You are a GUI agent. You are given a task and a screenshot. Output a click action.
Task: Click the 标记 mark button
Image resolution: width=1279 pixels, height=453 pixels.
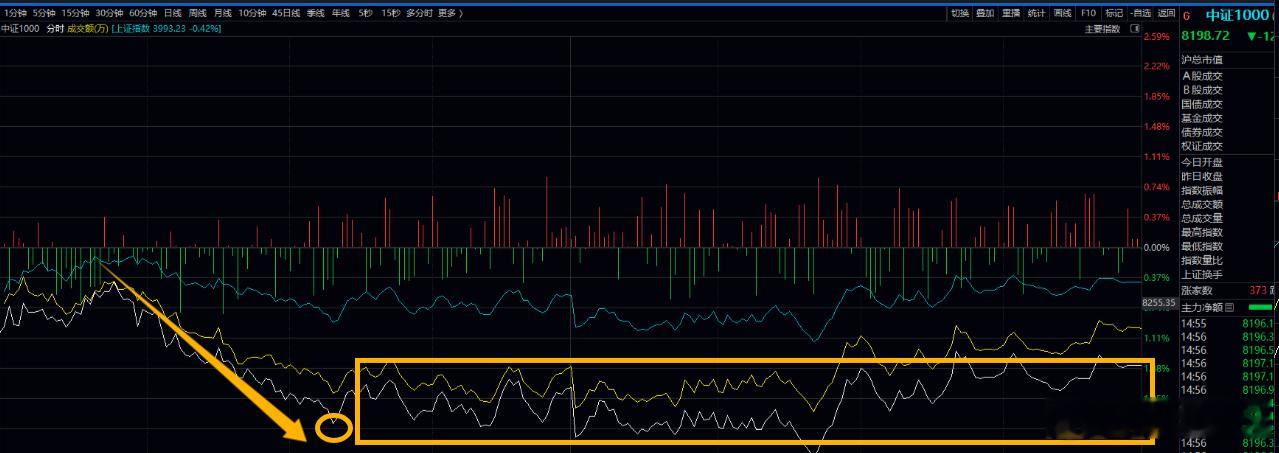pyautogui.click(x=1114, y=13)
